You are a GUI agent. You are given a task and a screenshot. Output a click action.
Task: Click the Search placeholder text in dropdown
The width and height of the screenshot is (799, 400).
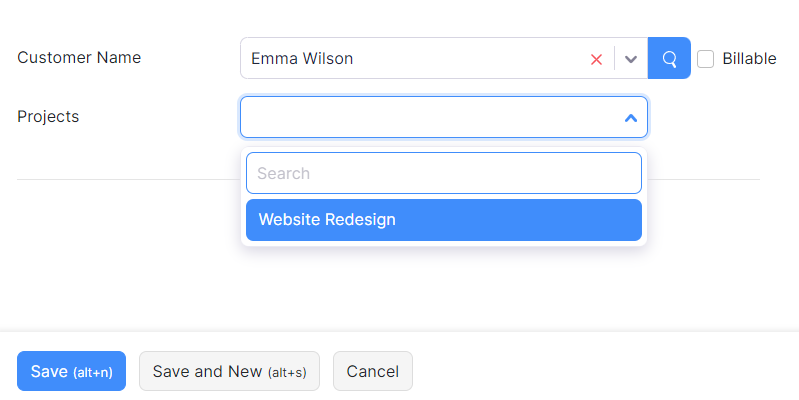click(284, 173)
